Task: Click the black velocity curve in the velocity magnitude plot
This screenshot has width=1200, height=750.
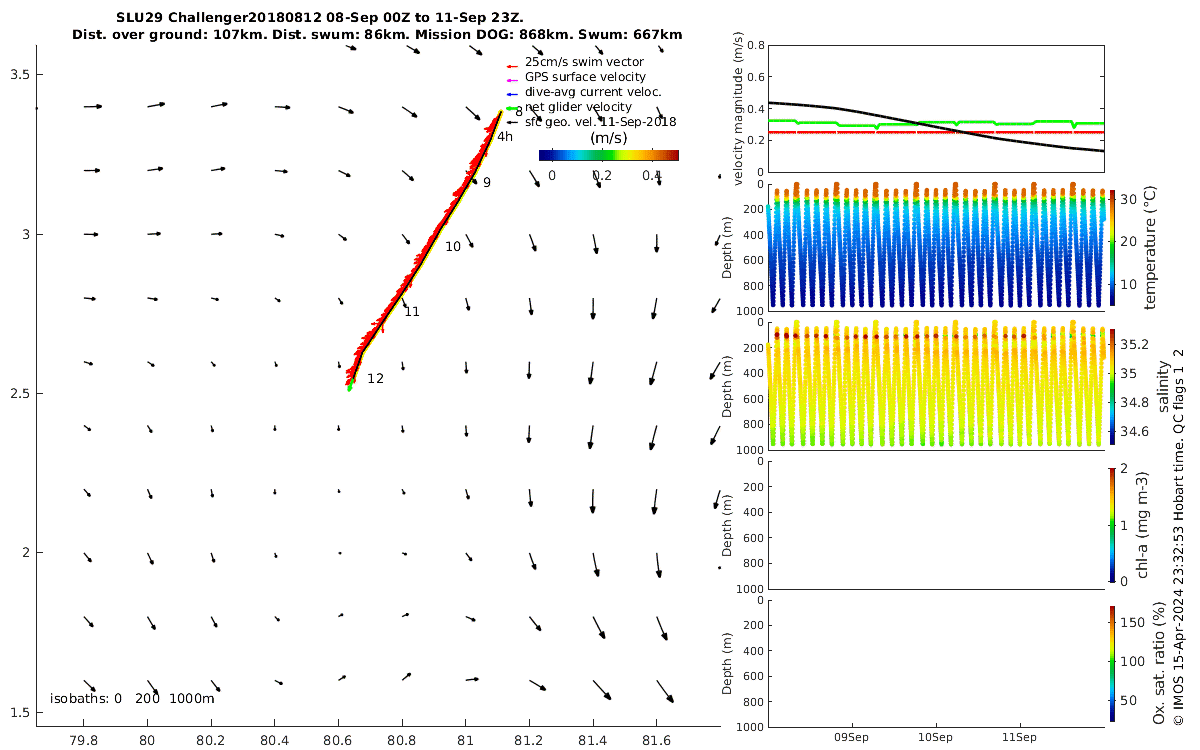Action: pyautogui.click(x=936, y=125)
